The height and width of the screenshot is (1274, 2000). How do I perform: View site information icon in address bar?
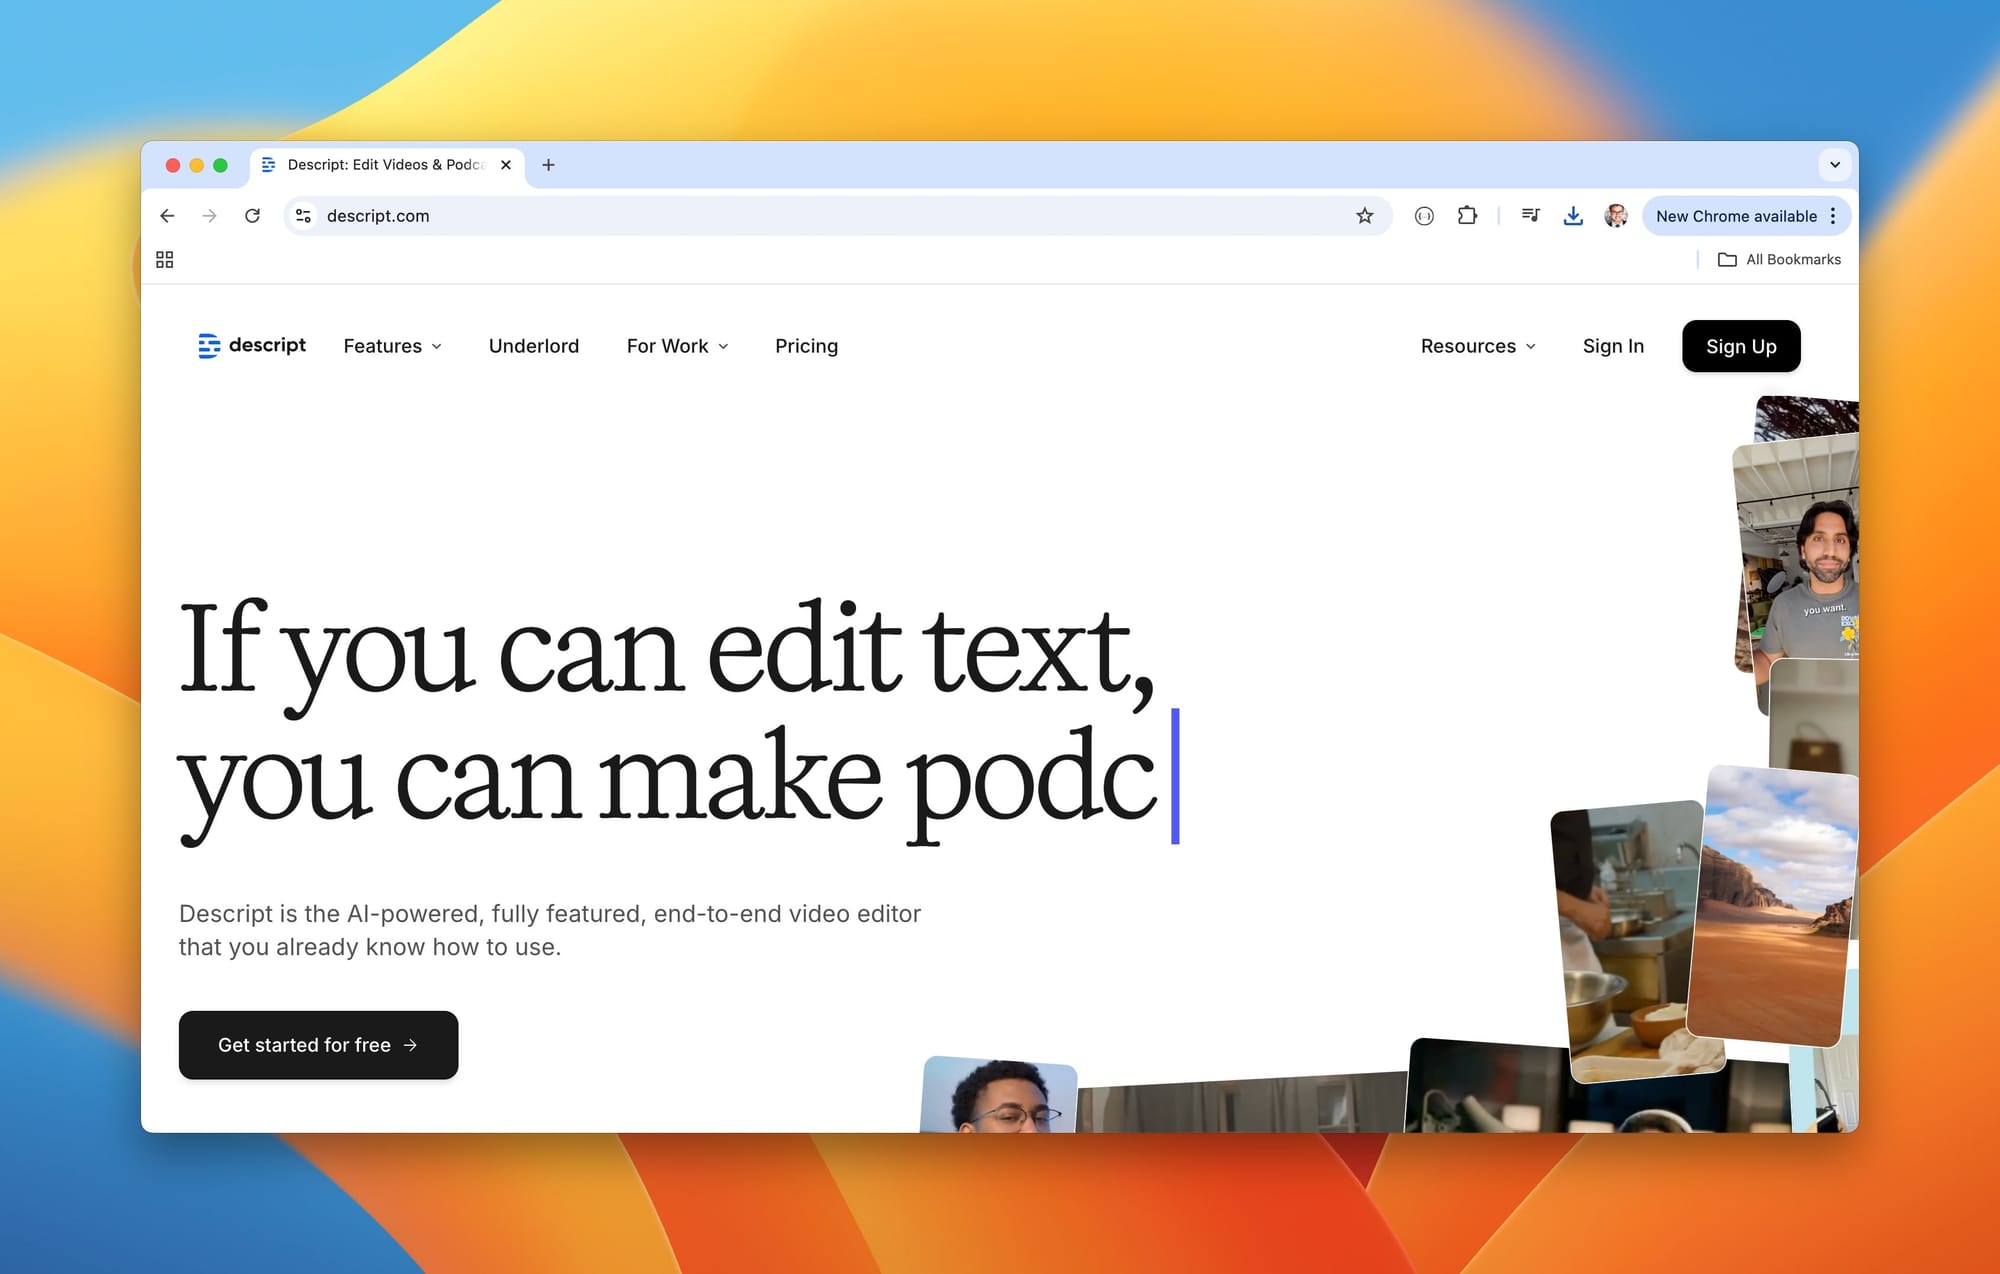coord(303,216)
